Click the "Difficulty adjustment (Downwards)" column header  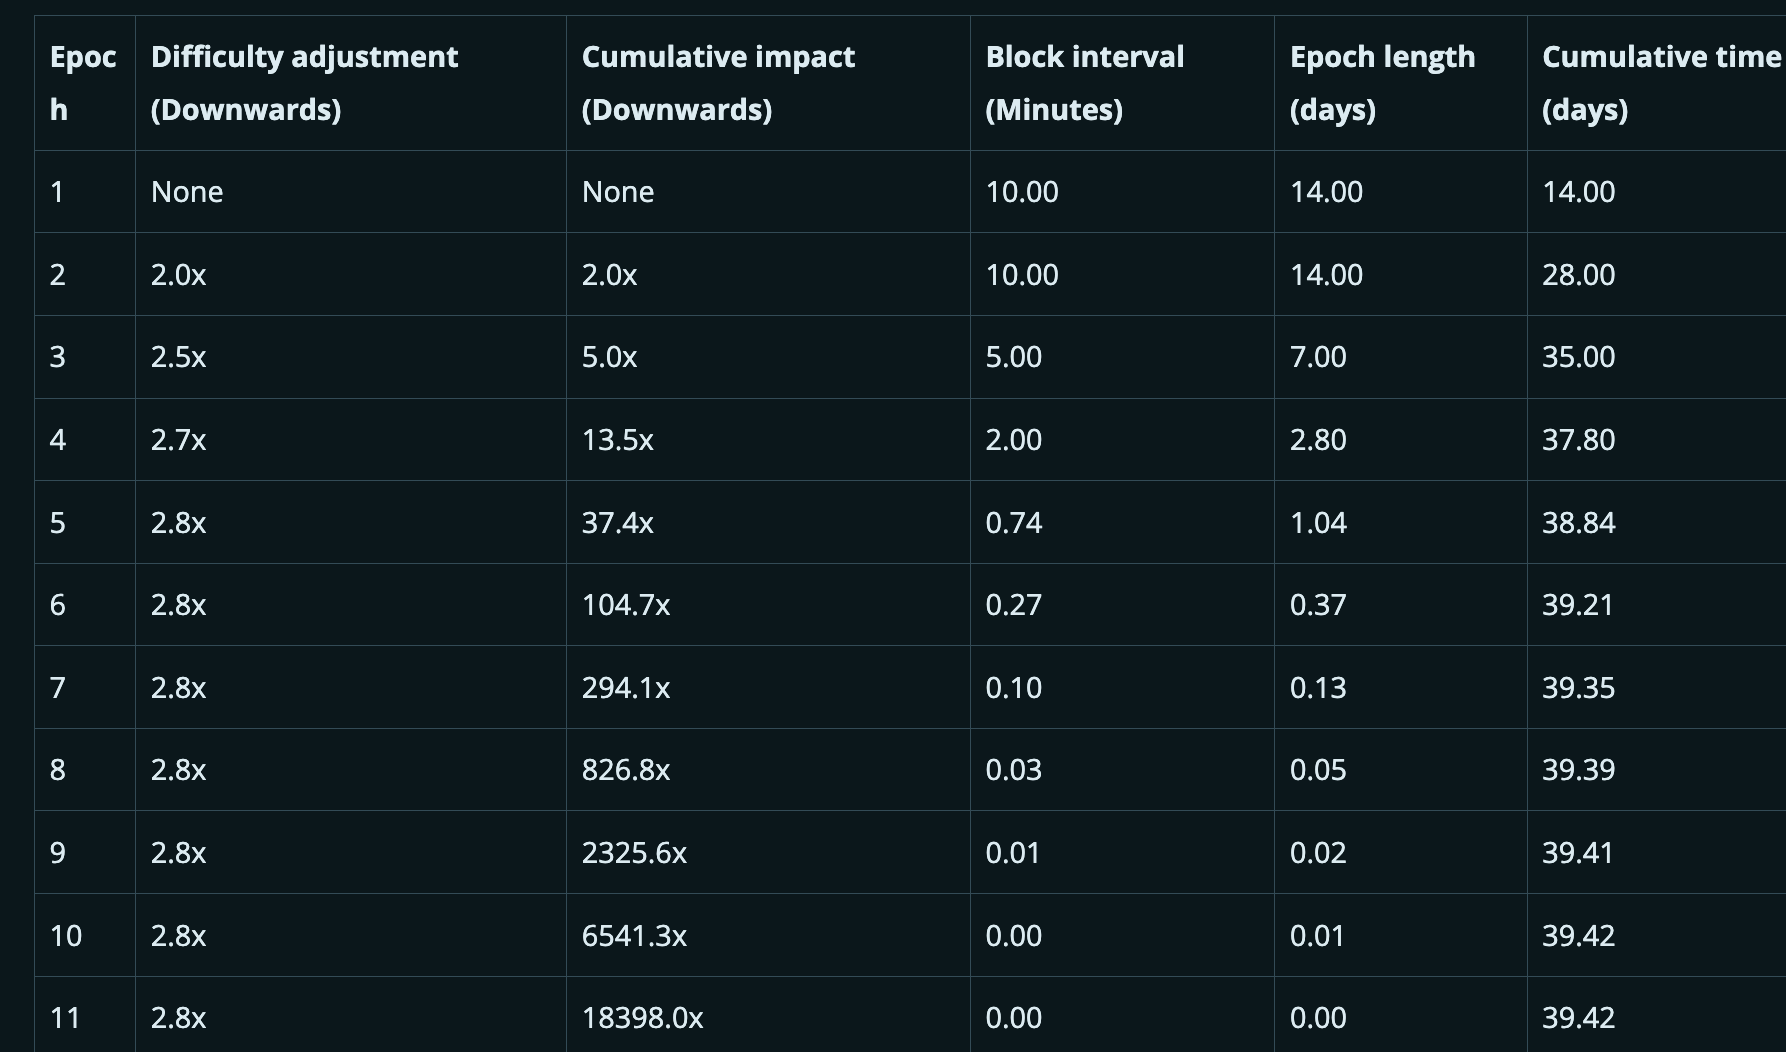[304, 83]
